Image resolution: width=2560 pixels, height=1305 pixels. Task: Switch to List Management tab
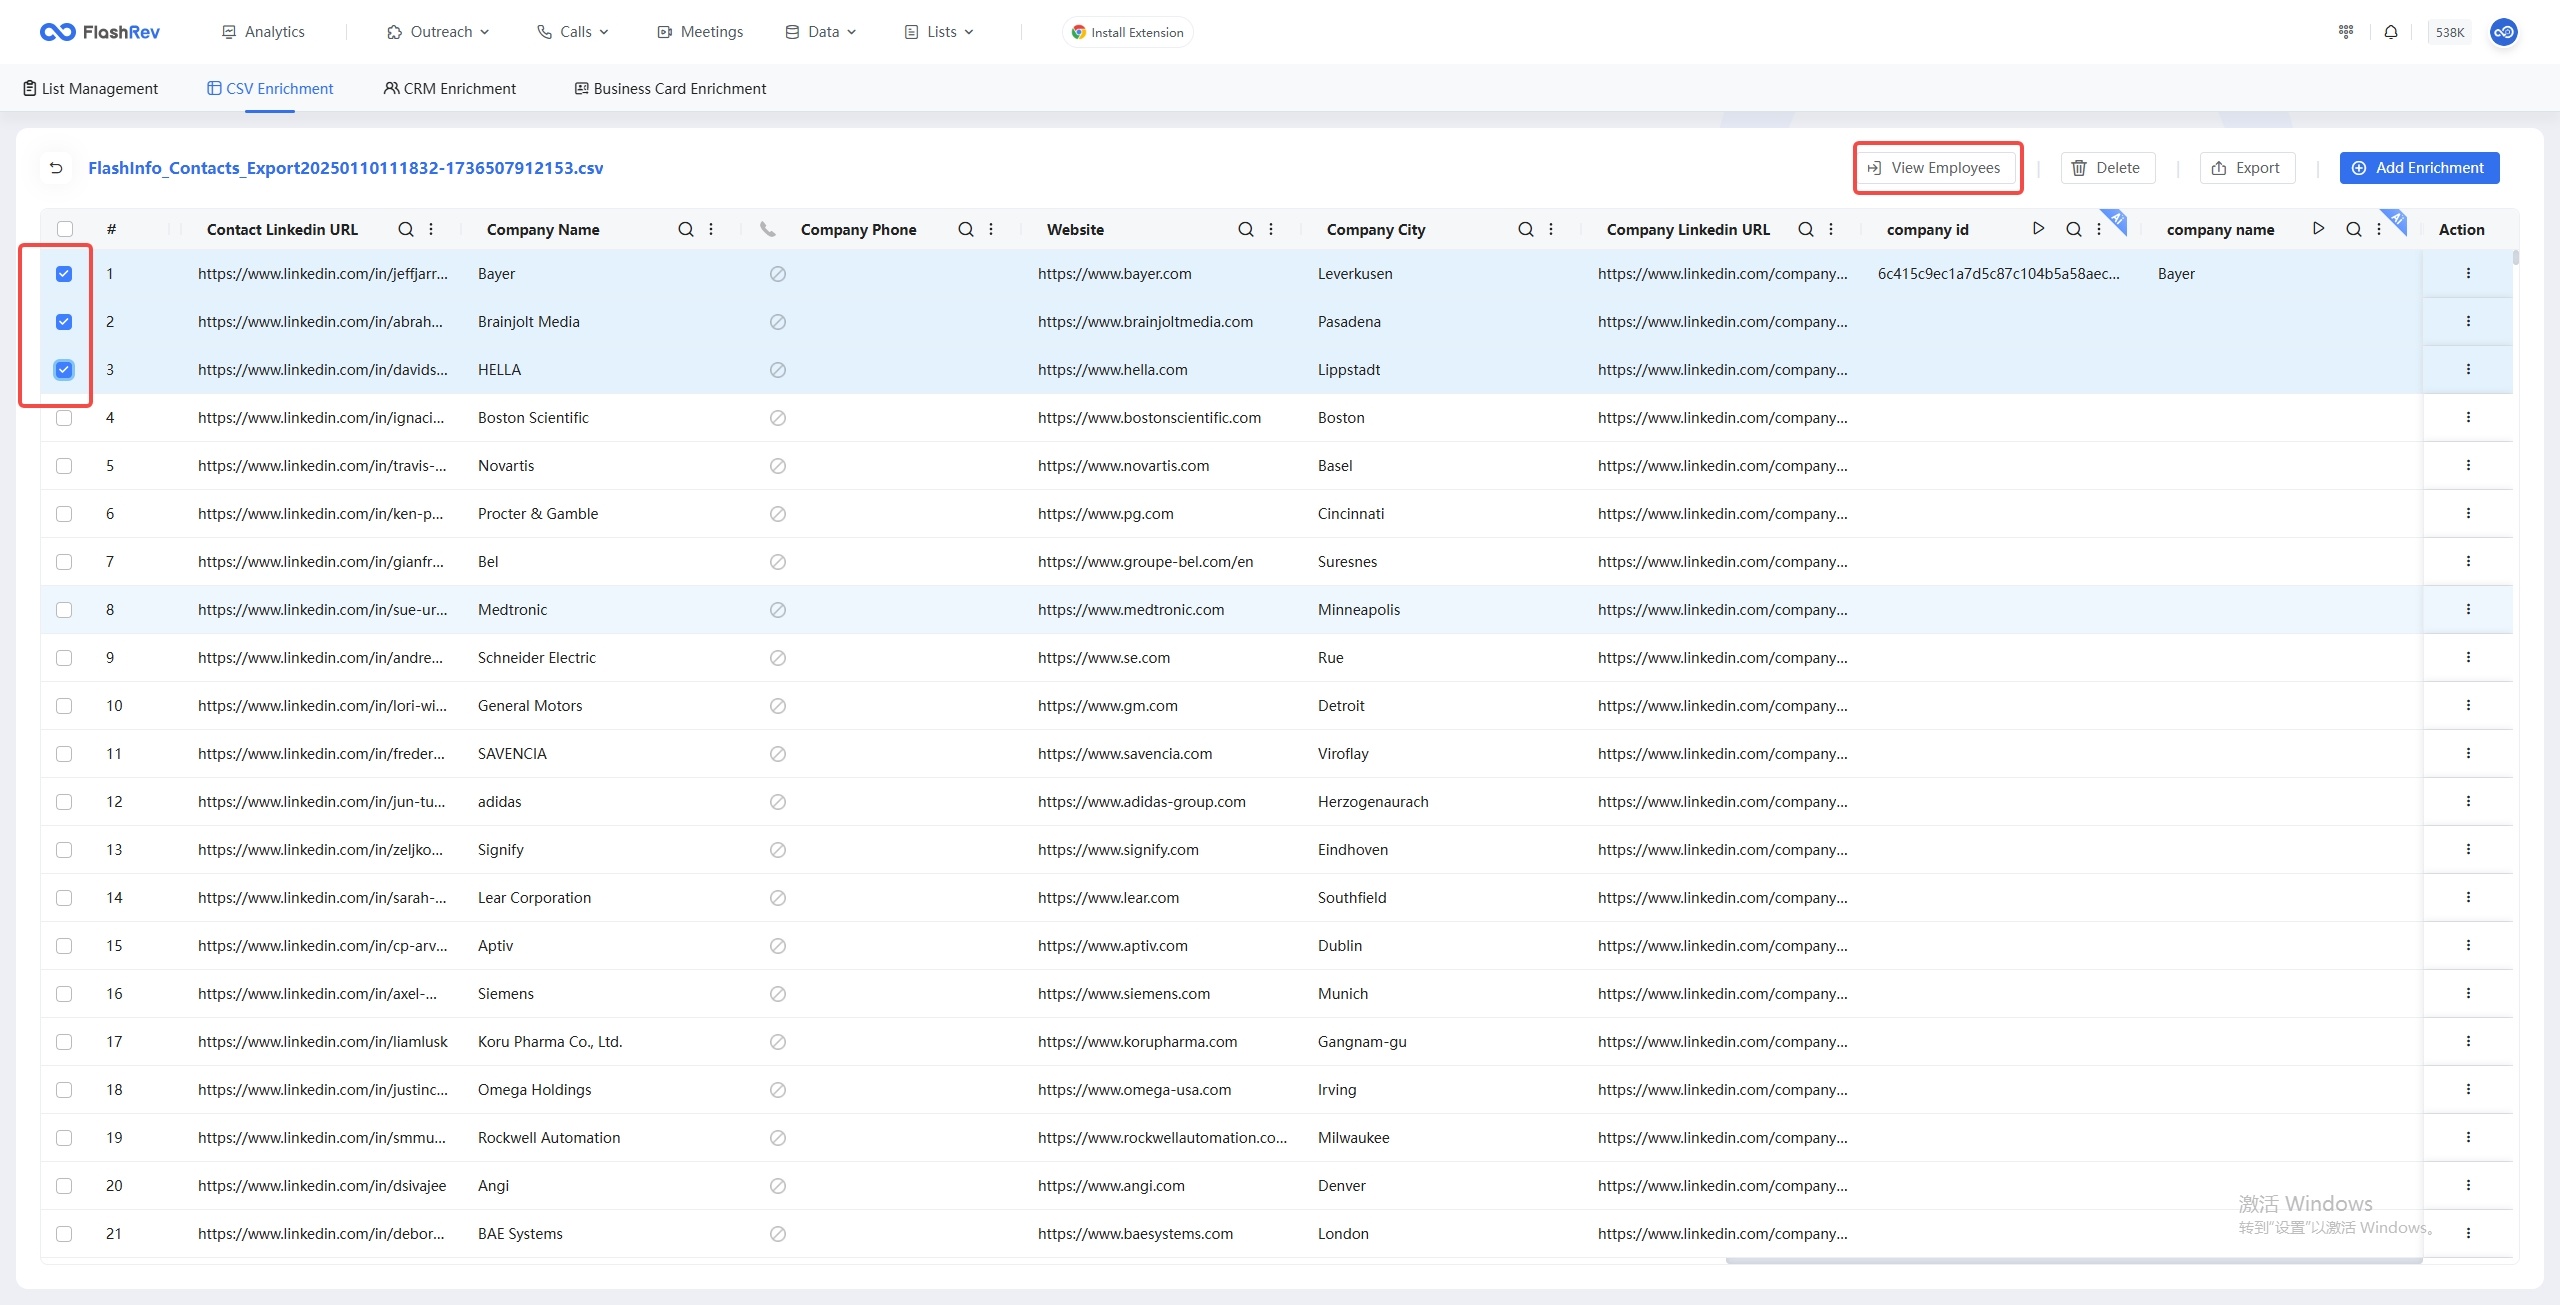point(90,88)
